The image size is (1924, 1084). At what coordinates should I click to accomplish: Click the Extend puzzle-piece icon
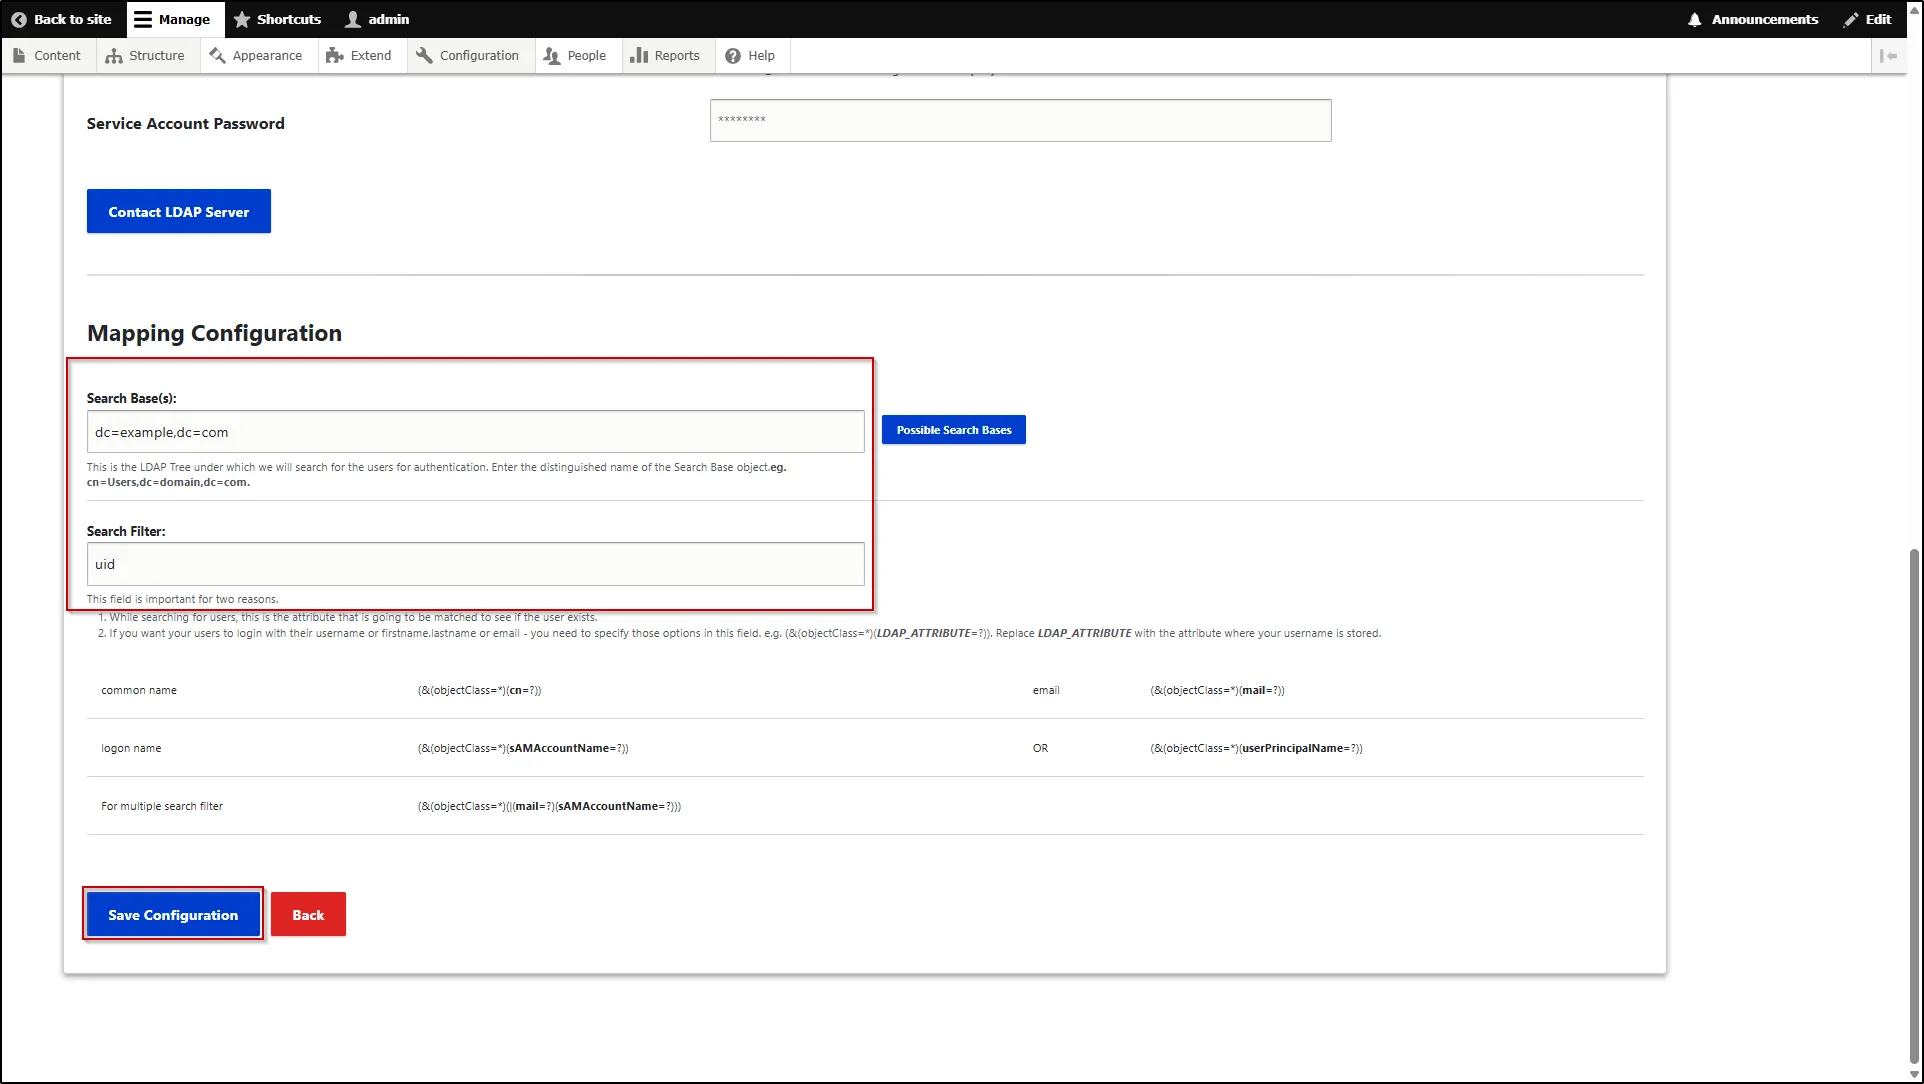(x=335, y=55)
